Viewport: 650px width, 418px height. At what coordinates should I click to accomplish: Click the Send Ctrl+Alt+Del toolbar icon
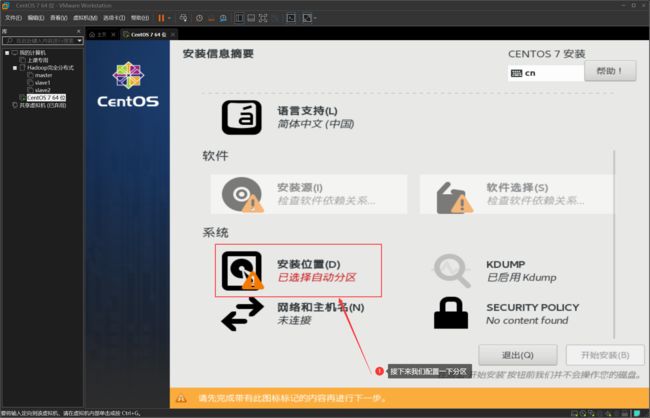(x=183, y=18)
